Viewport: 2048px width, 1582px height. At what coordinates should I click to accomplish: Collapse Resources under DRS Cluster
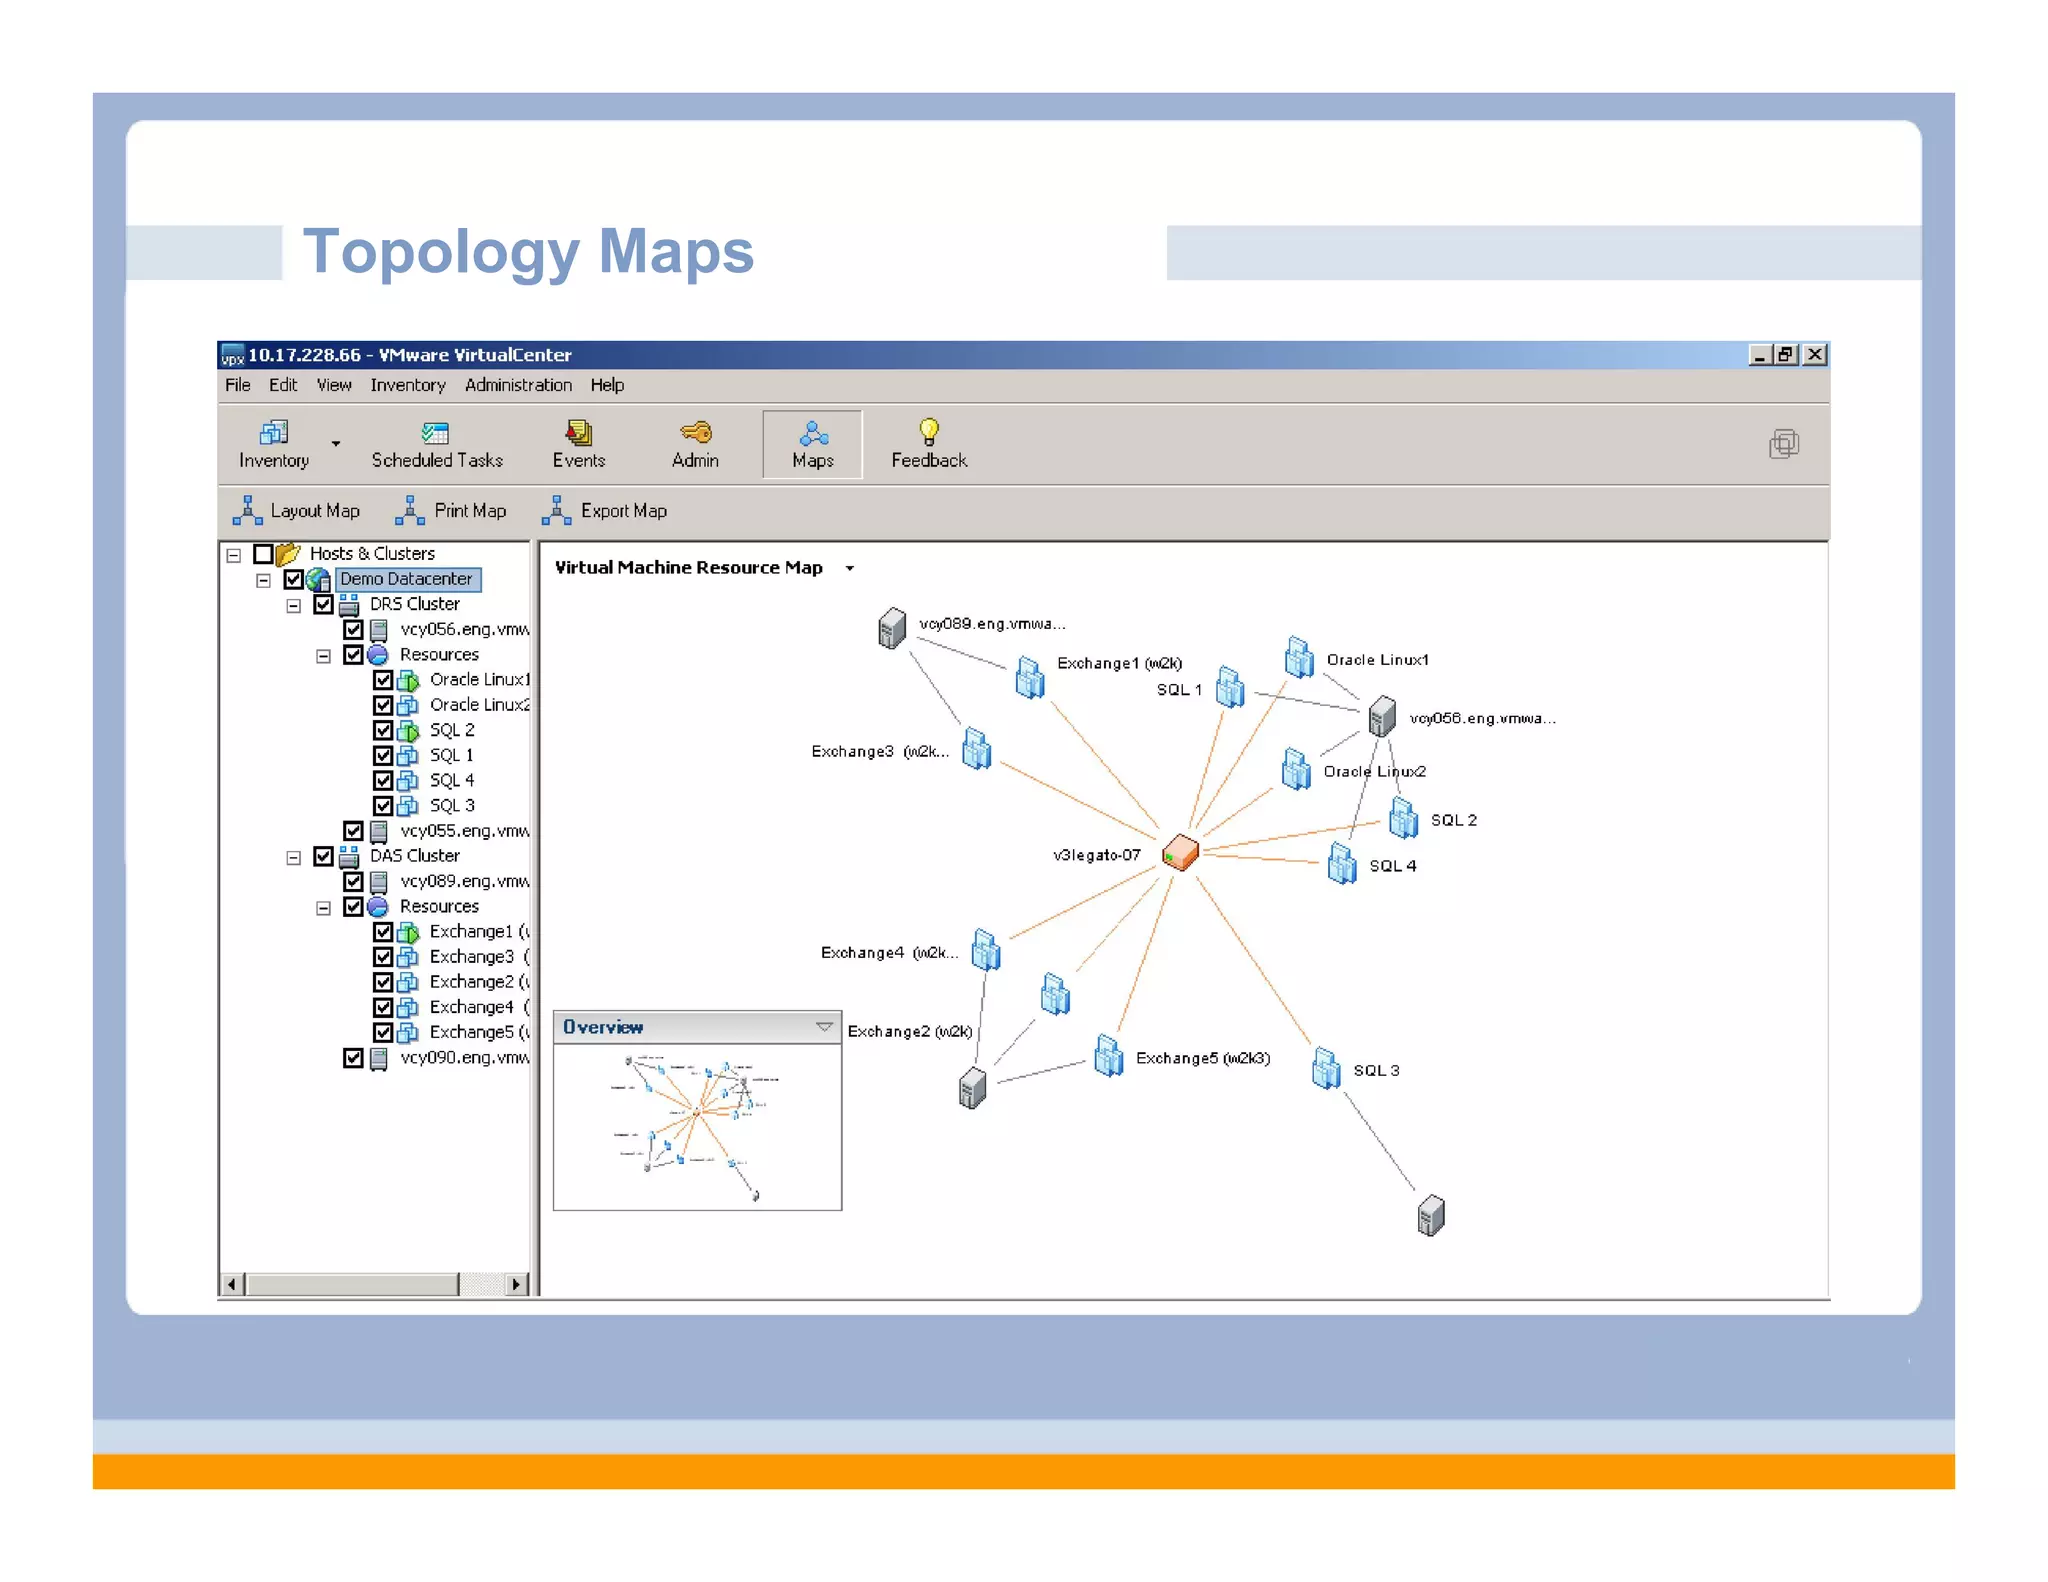pos(323,656)
